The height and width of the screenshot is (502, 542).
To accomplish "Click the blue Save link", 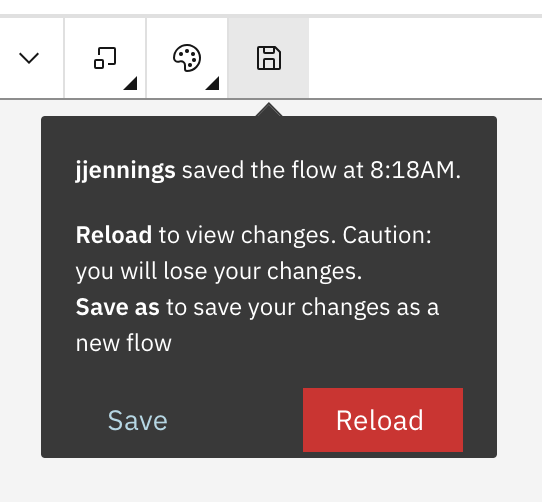I will tap(138, 420).
